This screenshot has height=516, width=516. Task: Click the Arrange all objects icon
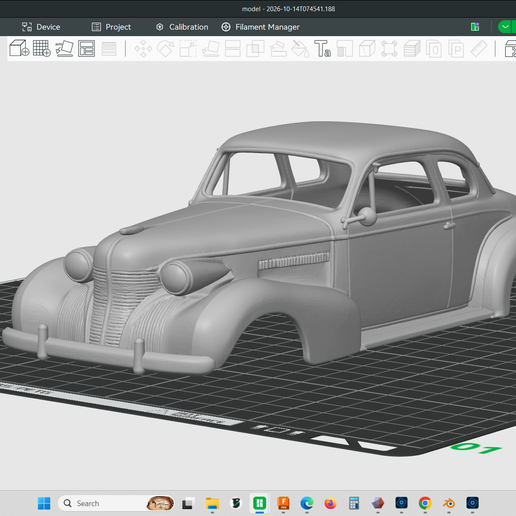(x=86, y=49)
